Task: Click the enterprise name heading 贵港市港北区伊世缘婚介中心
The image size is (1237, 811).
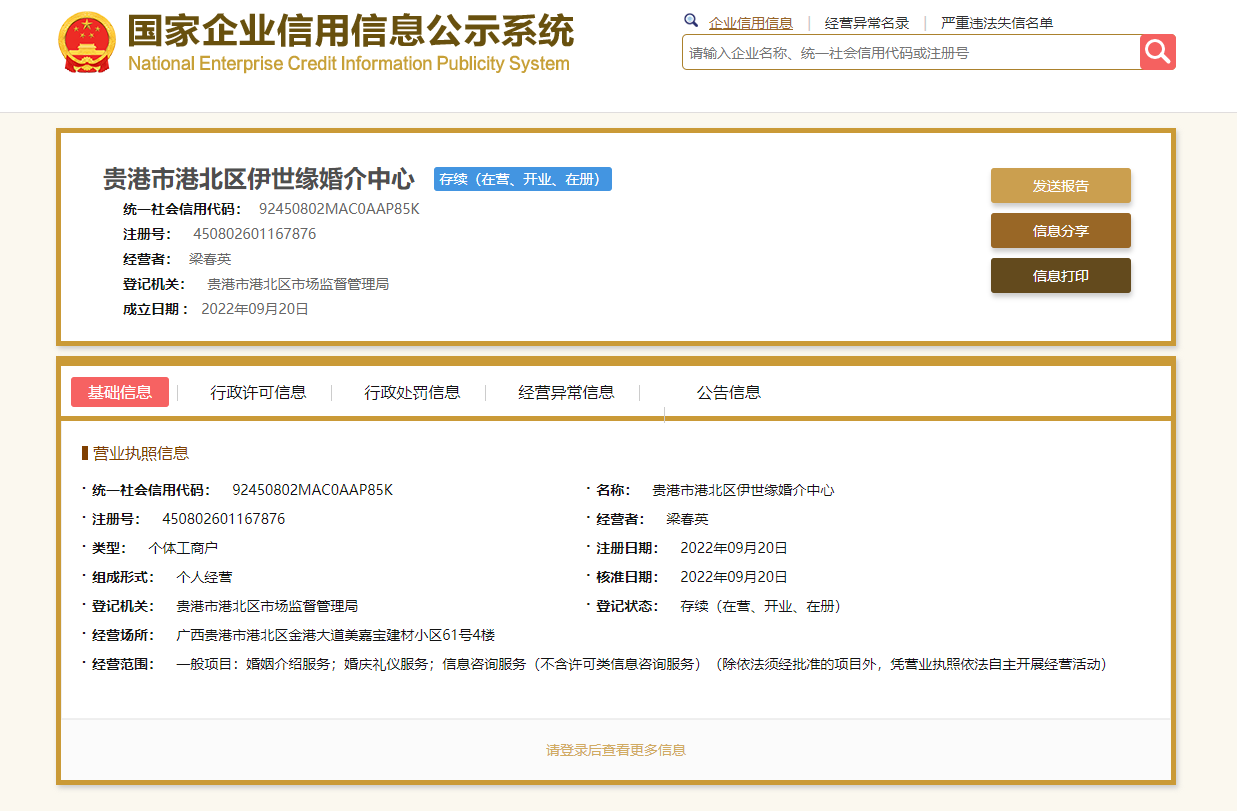Action: (259, 180)
